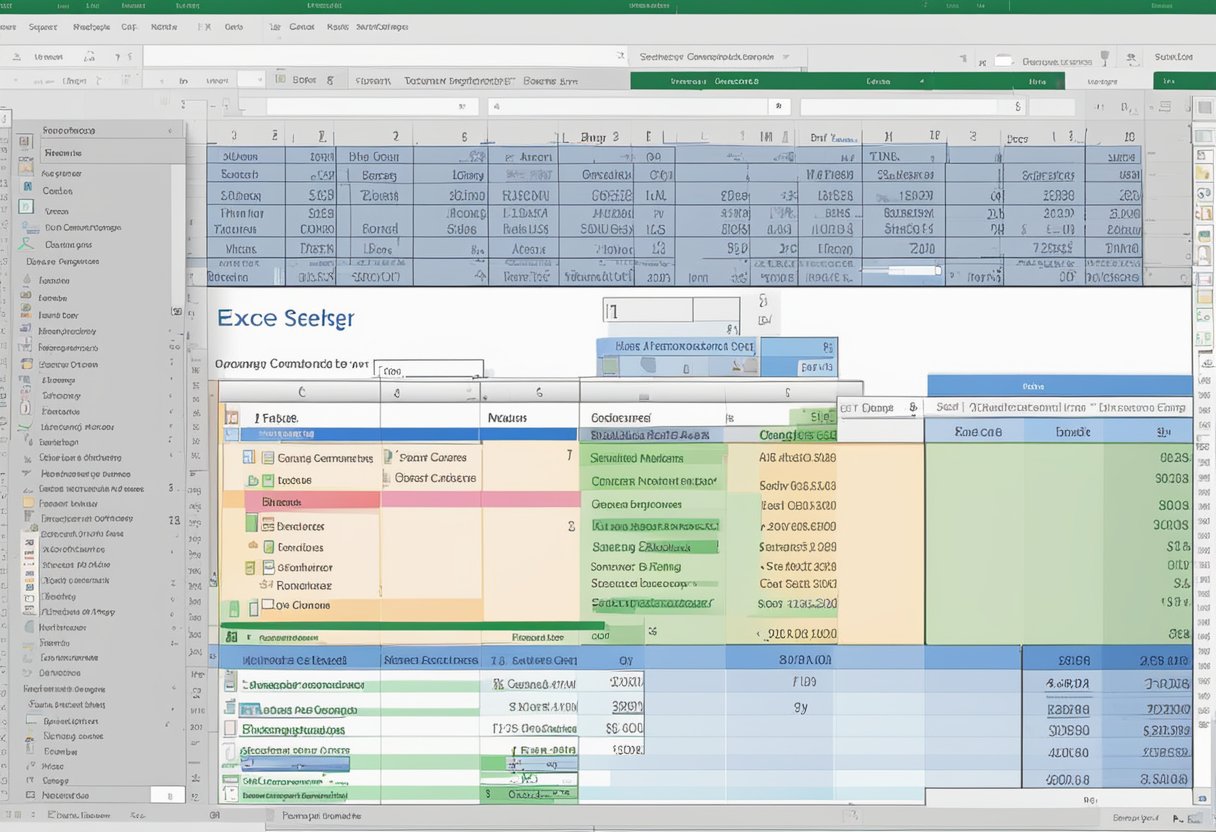This screenshot has height=832, width=1216.
Task: Click the white slider bar in the blue table
Action: [x=900, y=270]
